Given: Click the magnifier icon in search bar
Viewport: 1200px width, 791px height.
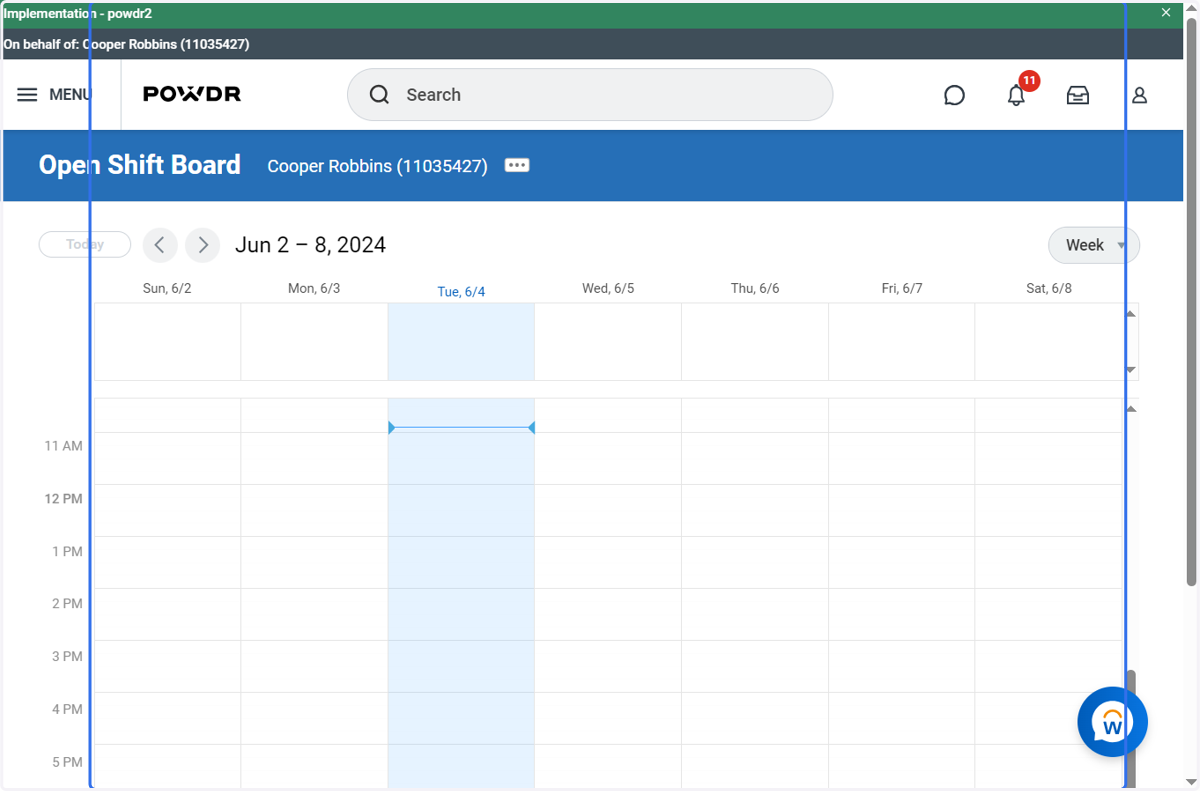Looking at the screenshot, I should pyautogui.click(x=379, y=95).
